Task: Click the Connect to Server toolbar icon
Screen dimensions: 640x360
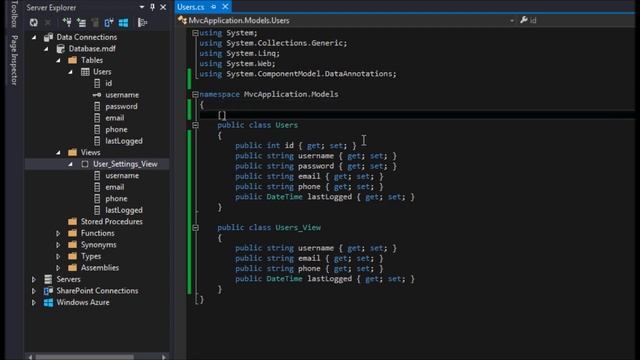Action: coord(81,23)
